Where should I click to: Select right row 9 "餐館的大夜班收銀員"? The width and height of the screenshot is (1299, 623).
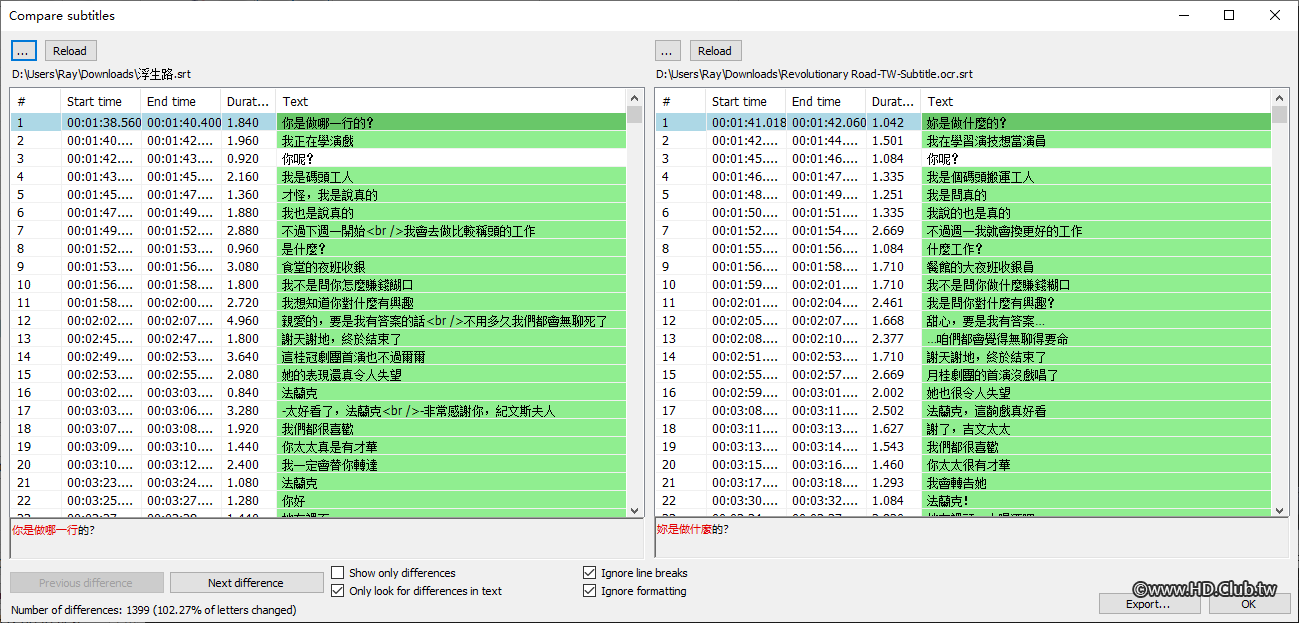pos(964,267)
